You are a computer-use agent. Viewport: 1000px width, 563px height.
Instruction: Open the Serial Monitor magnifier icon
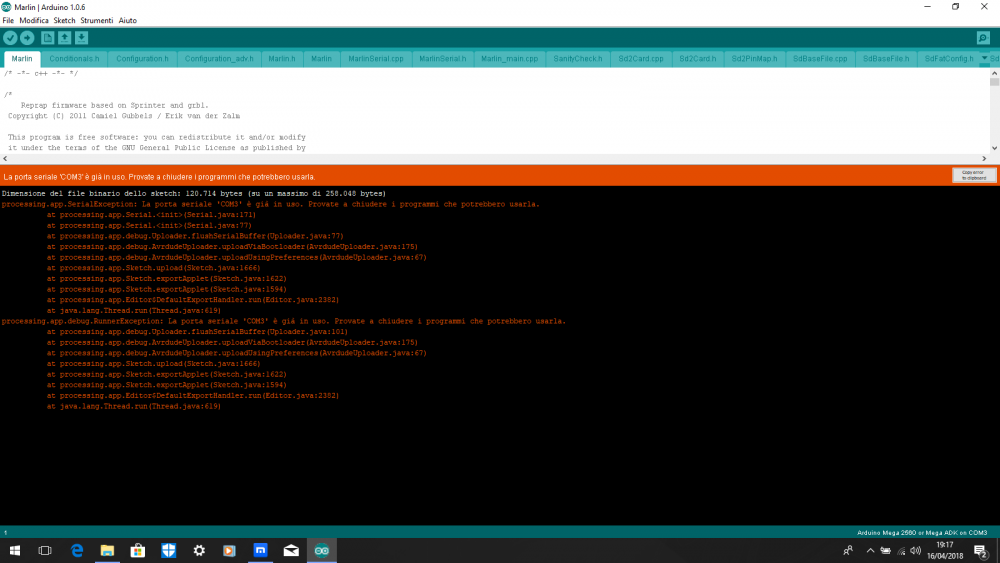tap(983, 38)
